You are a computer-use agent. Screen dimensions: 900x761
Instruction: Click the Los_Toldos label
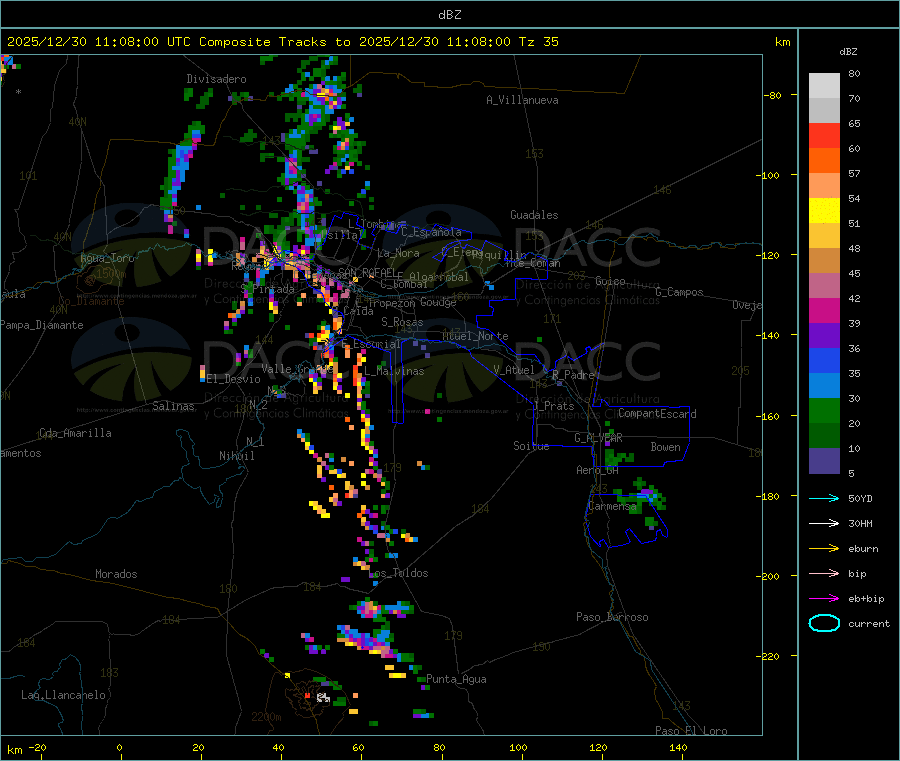pos(398,573)
